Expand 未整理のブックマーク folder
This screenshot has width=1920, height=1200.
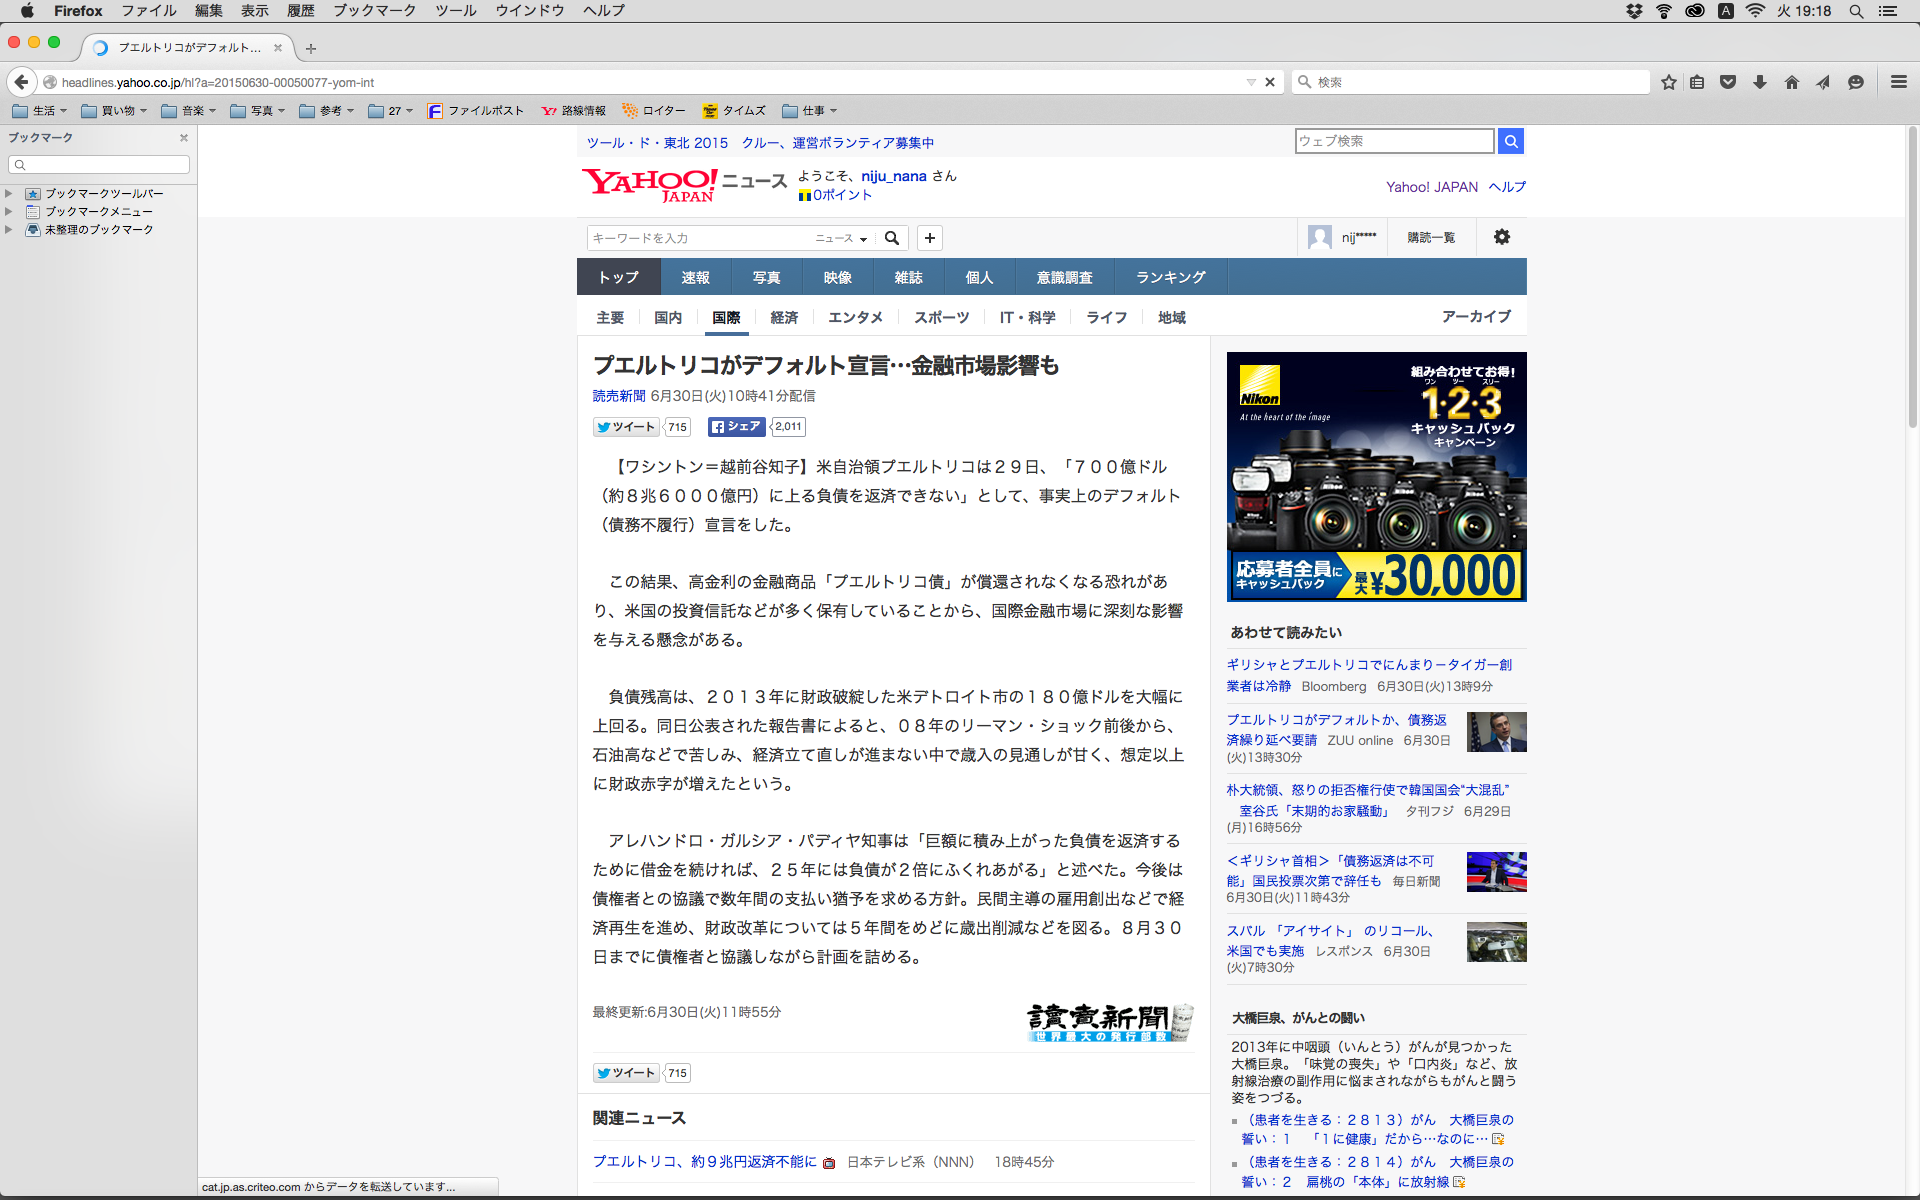coord(9,230)
